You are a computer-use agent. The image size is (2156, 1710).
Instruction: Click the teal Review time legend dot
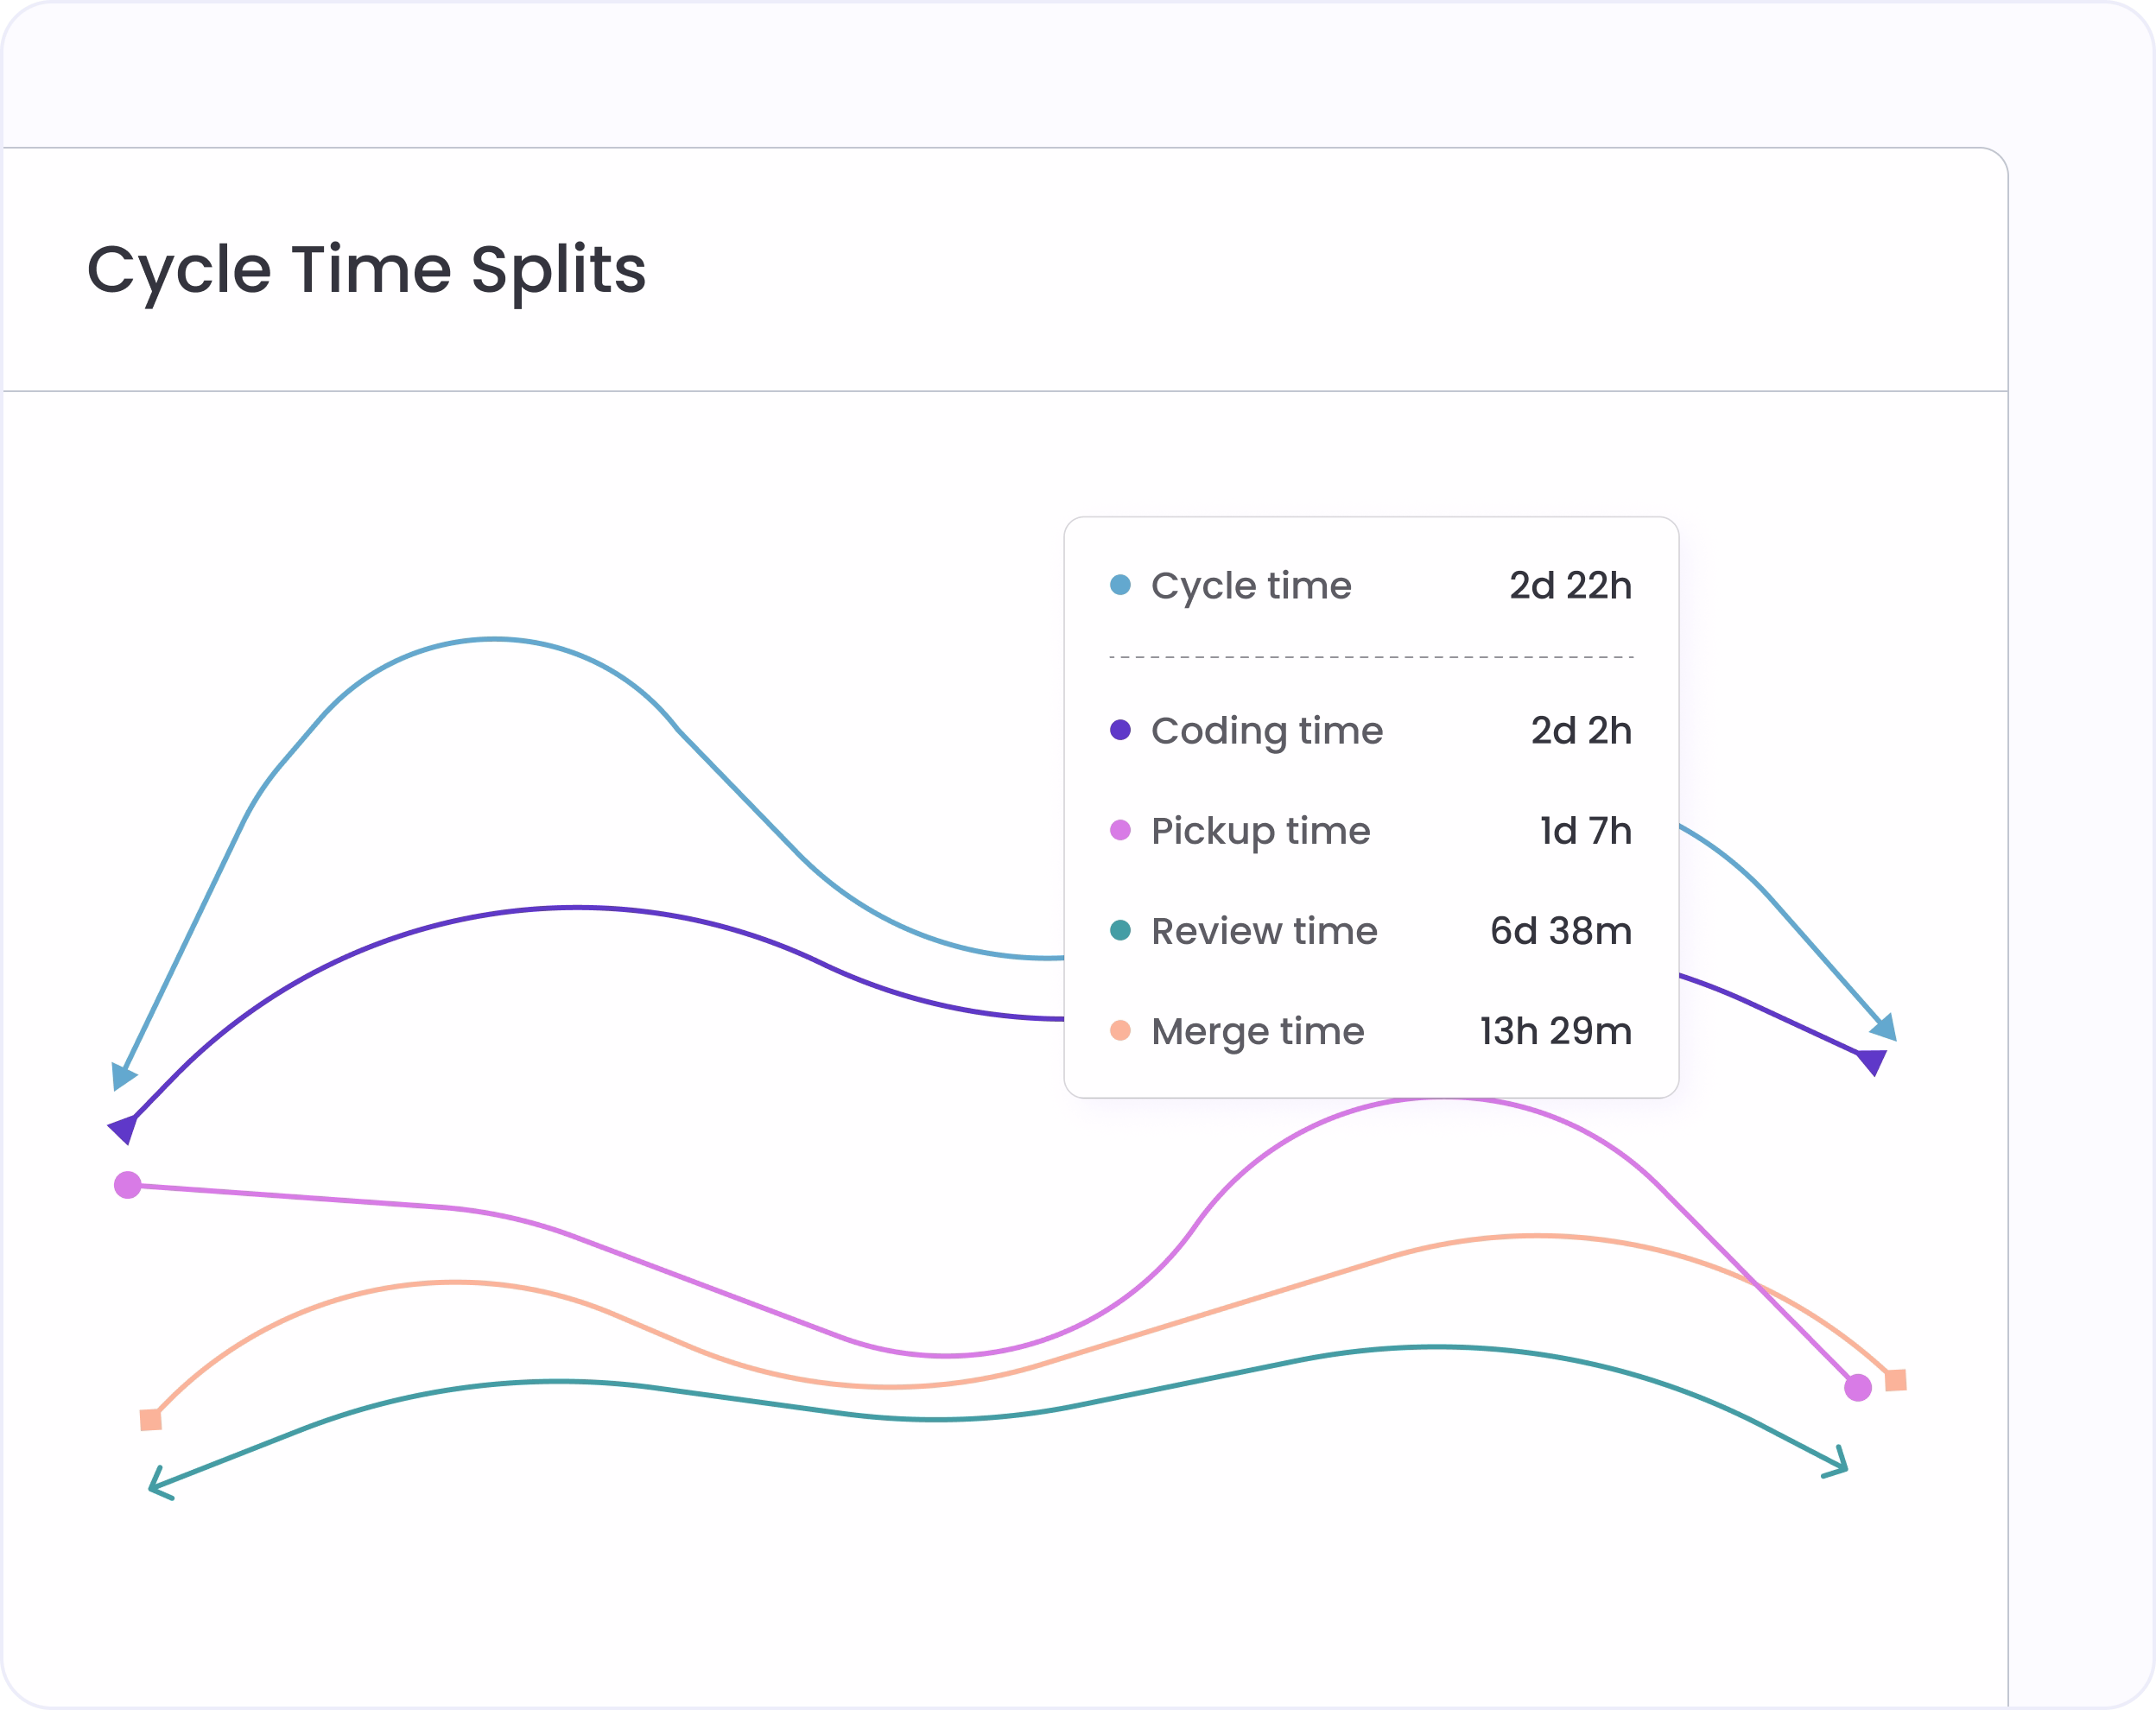[x=1120, y=930]
